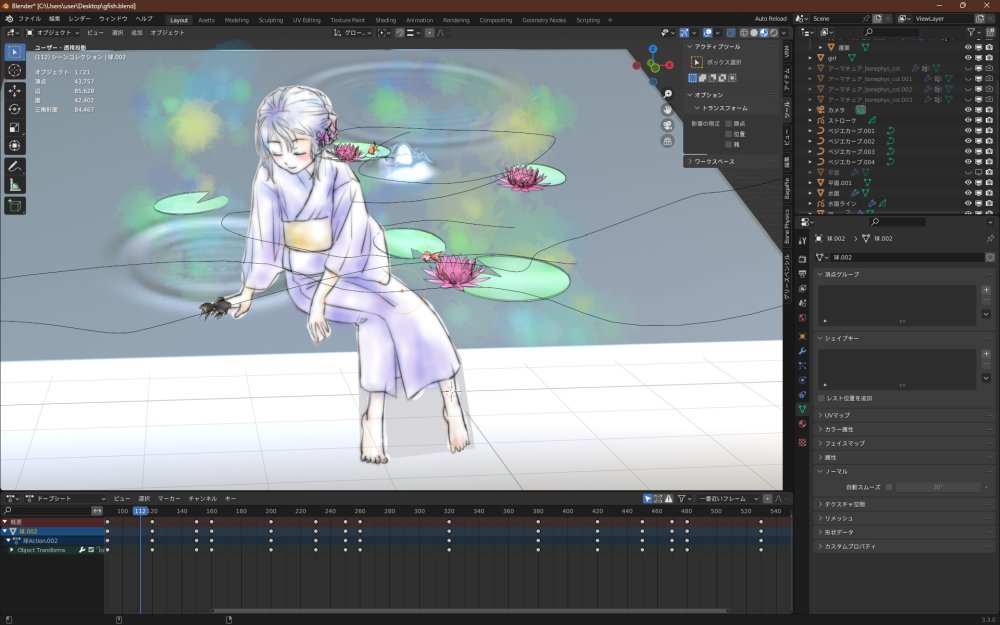
Task: Open the Material properties tab
Action: pos(802,423)
